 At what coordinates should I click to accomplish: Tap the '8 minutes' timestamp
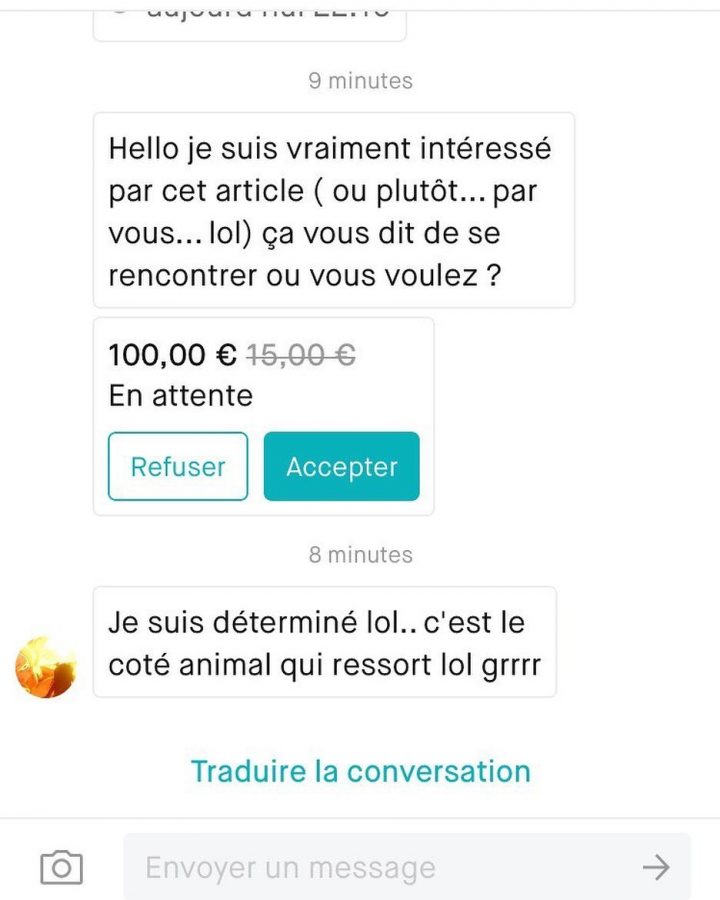point(360,554)
